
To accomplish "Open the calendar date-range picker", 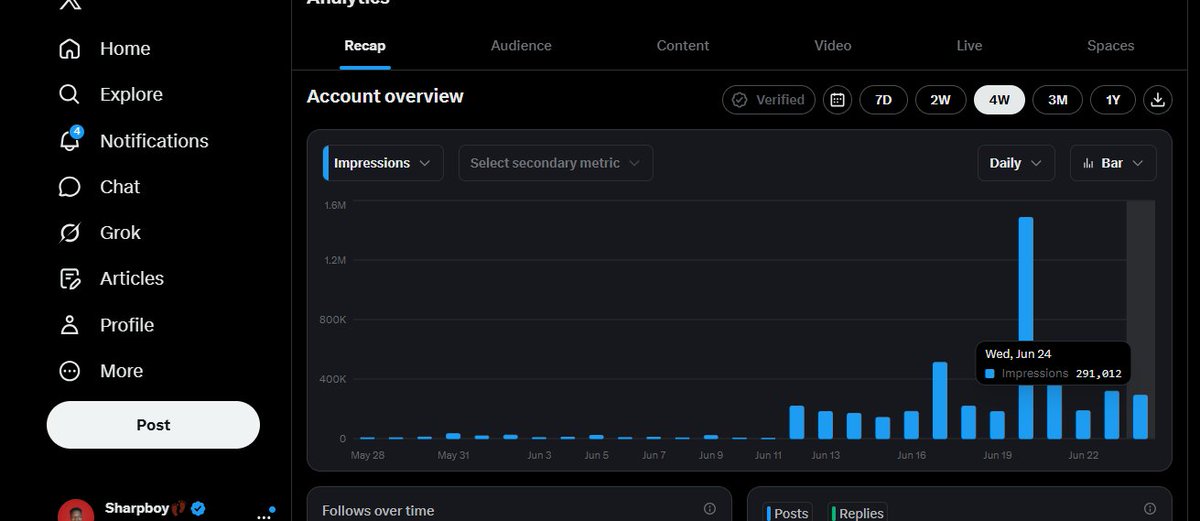I will pos(838,100).
